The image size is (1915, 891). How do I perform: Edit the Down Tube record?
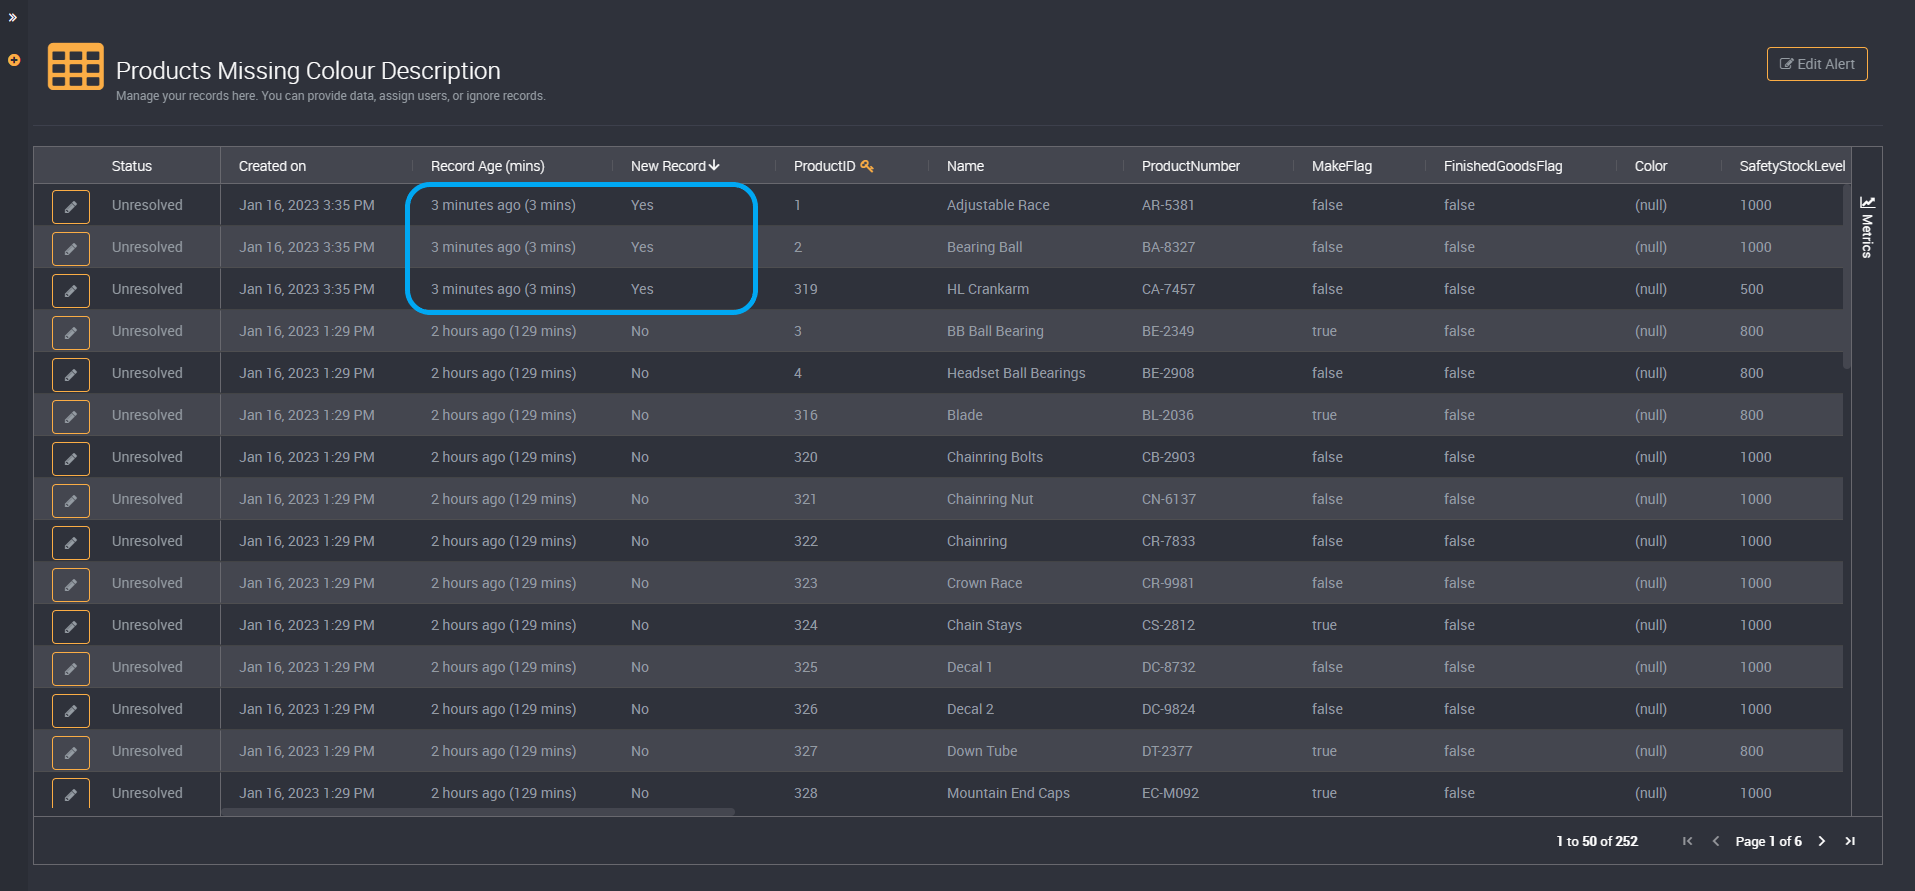click(71, 752)
